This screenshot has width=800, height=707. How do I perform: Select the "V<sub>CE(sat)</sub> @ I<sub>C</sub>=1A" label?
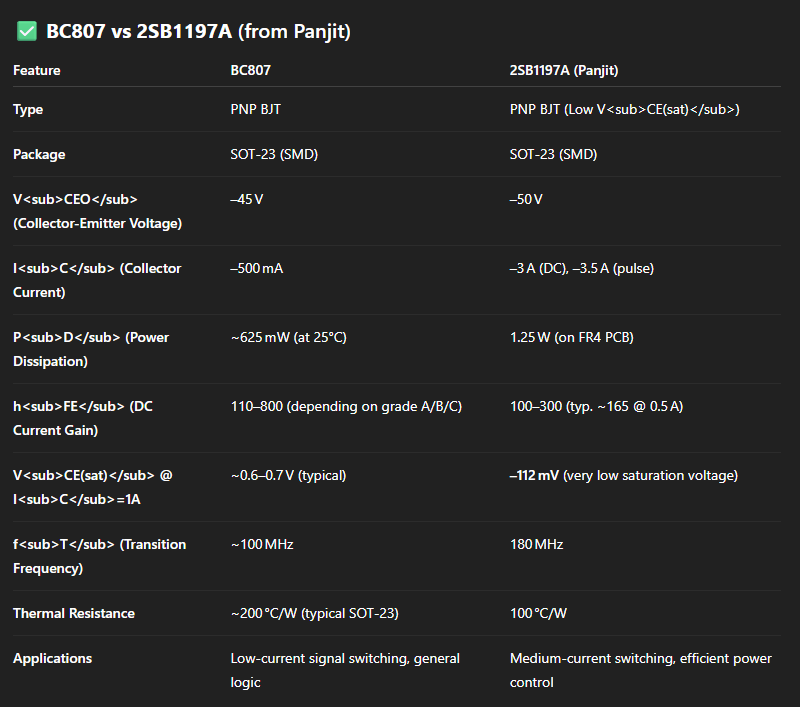tap(93, 487)
